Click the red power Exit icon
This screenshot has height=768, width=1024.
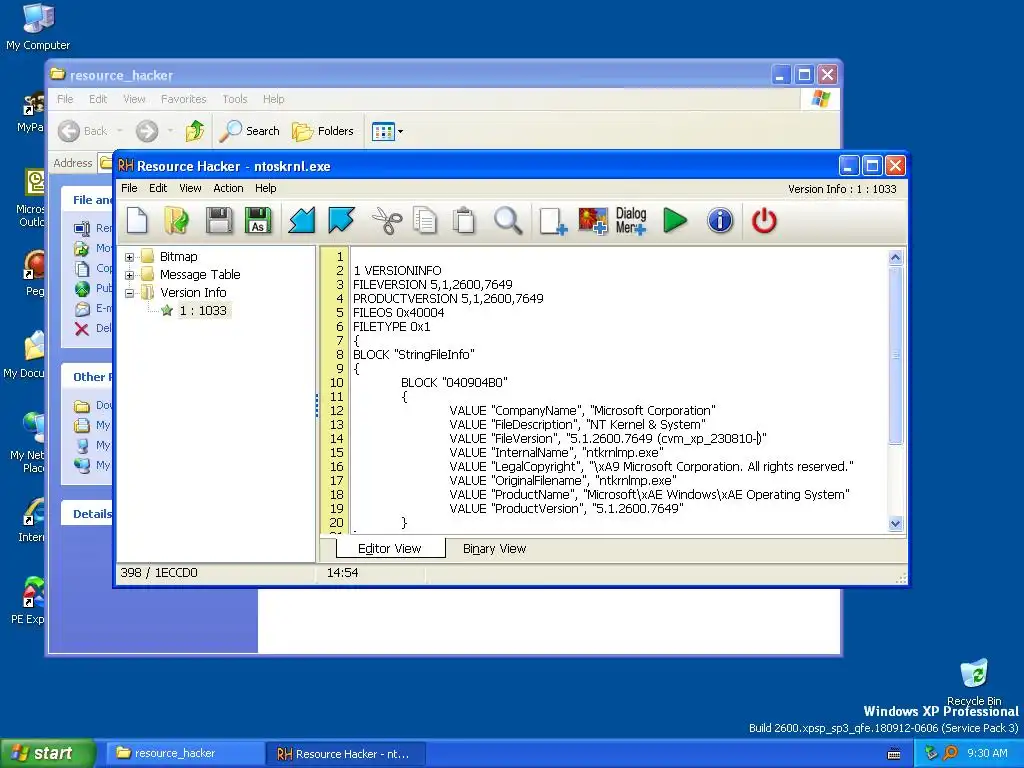coord(764,221)
